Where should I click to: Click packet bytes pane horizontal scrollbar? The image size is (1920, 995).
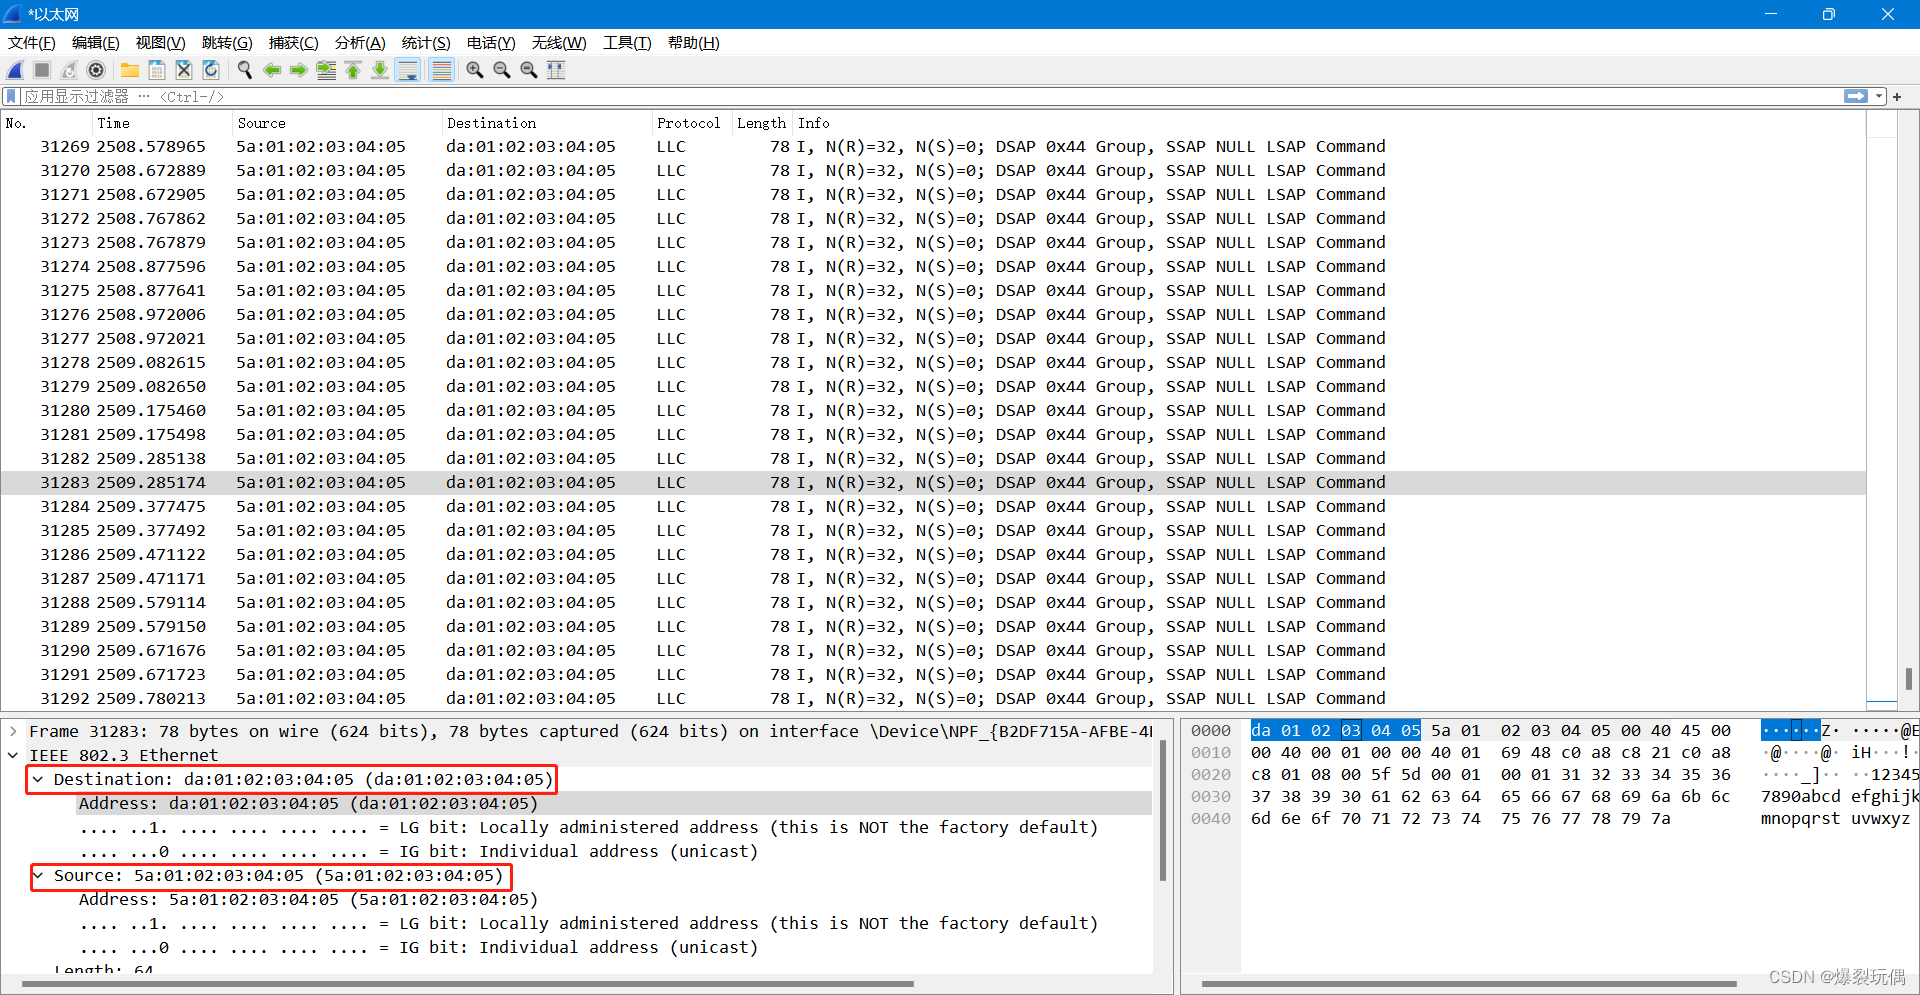[1470, 984]
